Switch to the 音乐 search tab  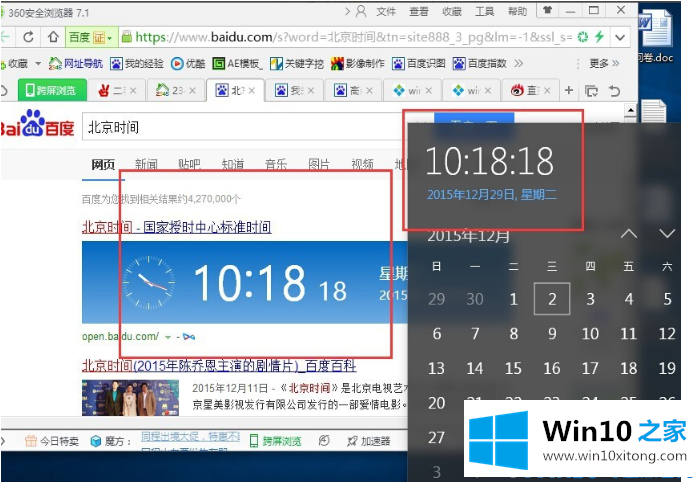click(276, 164)
